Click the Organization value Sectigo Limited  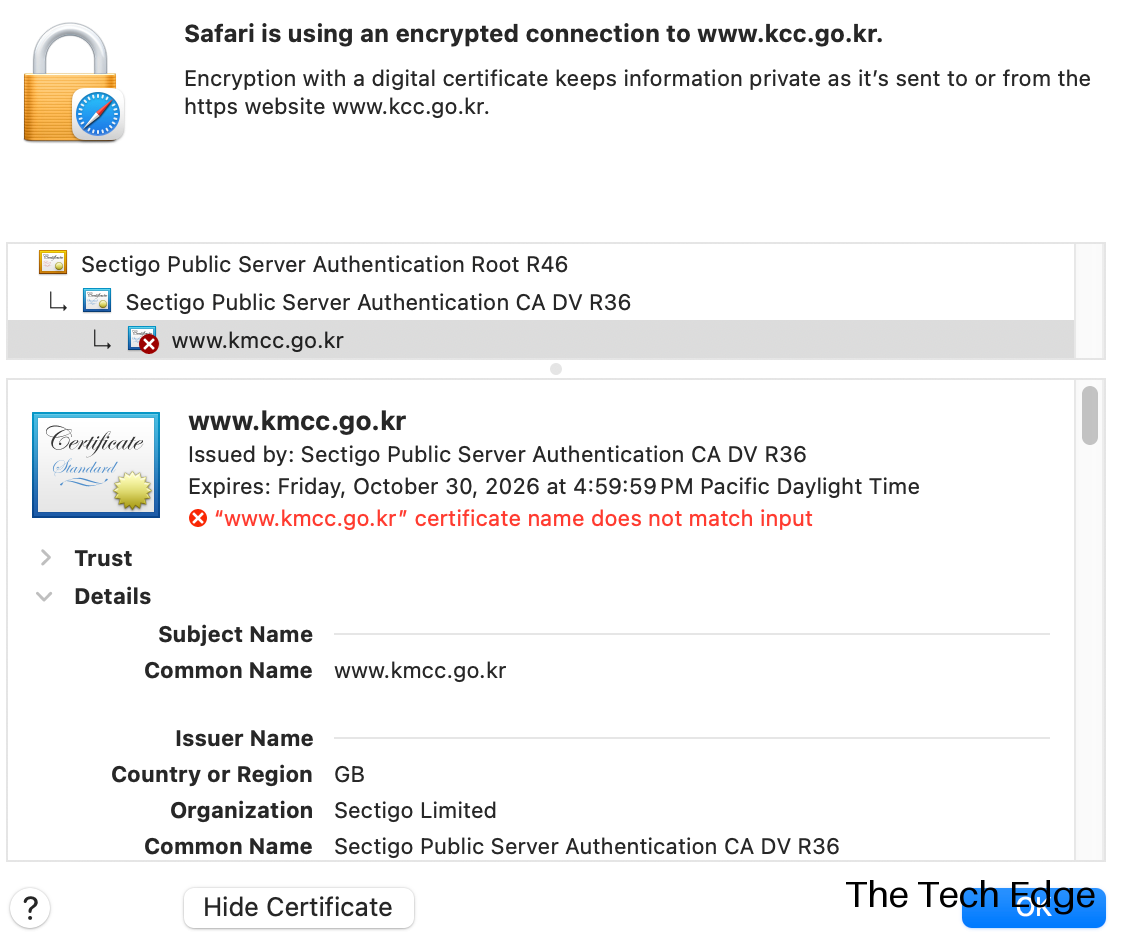[x=415, y=811]
